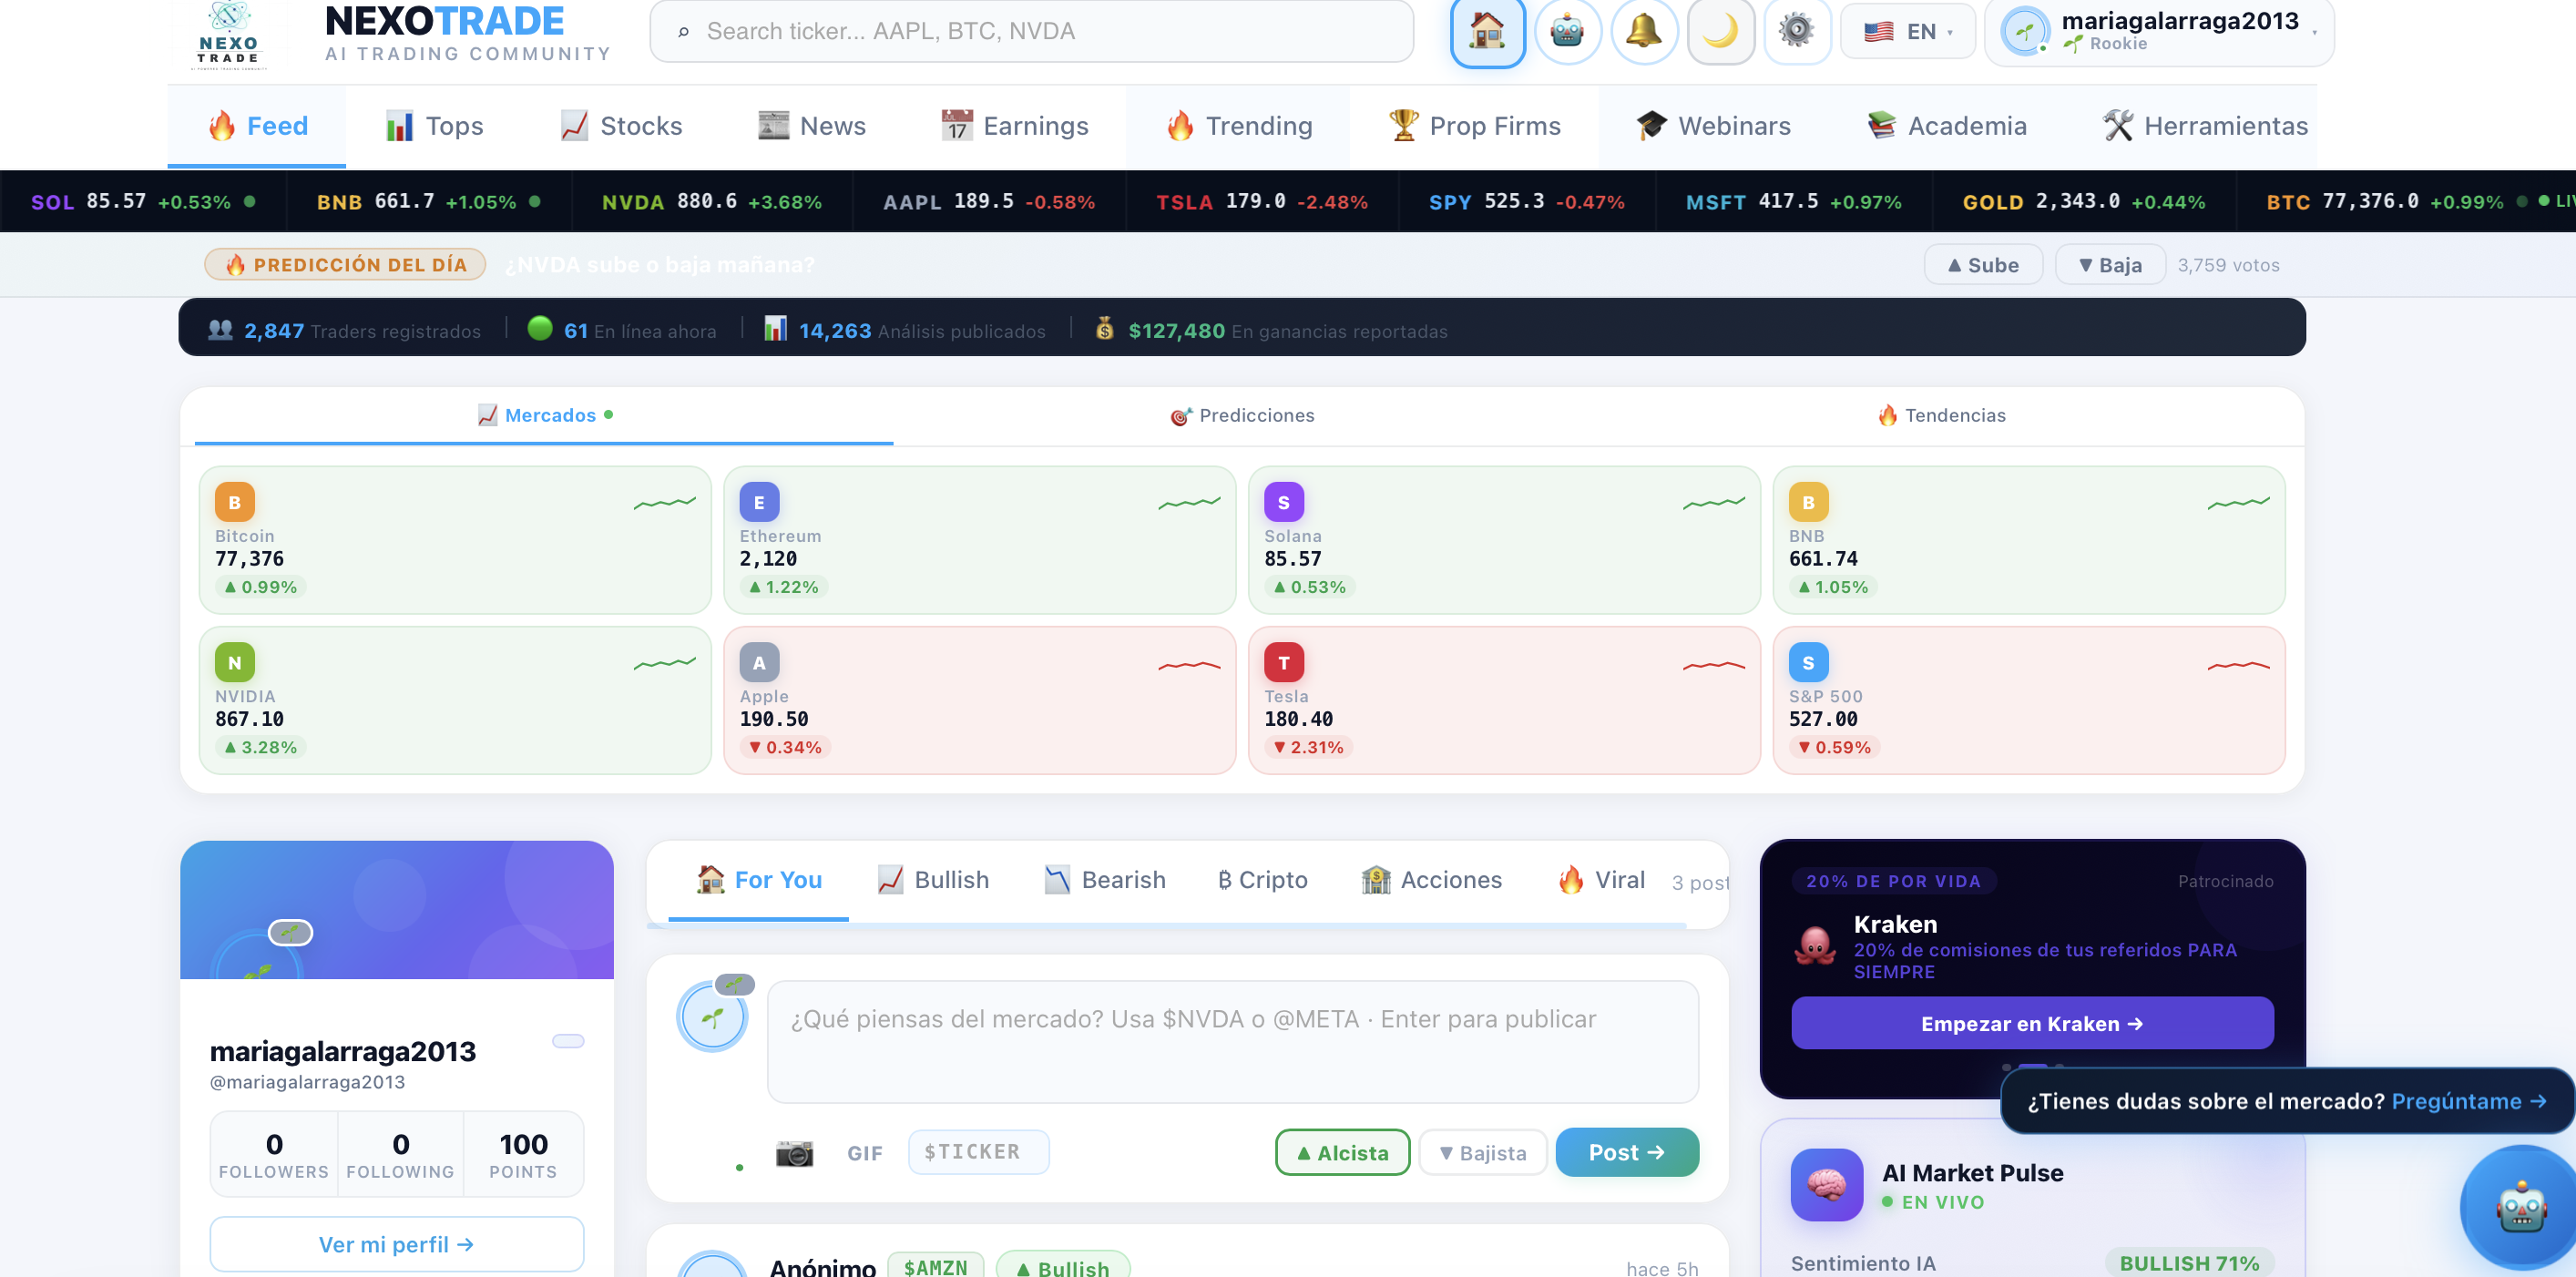The width and height of the screenshot is (2576, 1277).
Task: View 0 Followers count
Action: point(273,1154)
